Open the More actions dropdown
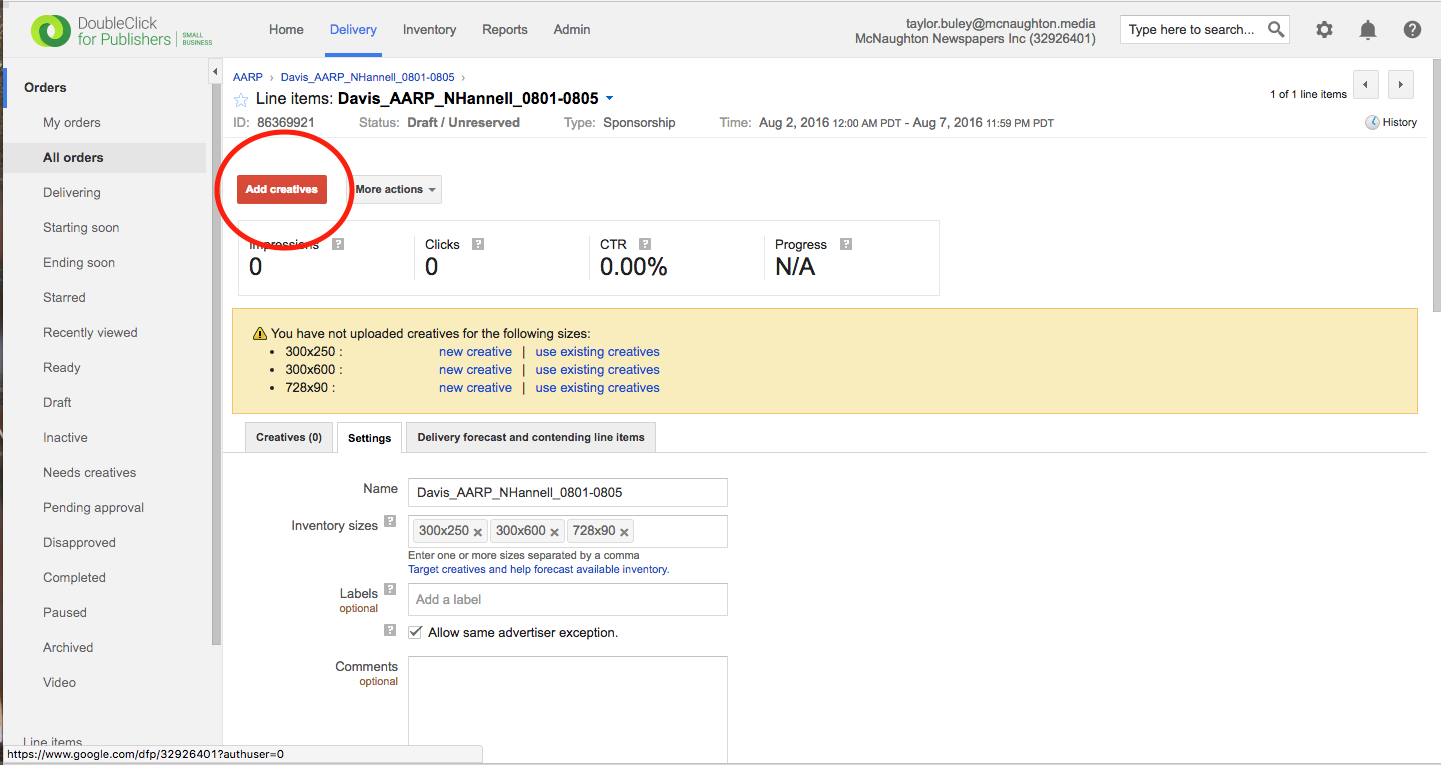Viewport: 1441px width, 765px height. click(x=395, y=189)
